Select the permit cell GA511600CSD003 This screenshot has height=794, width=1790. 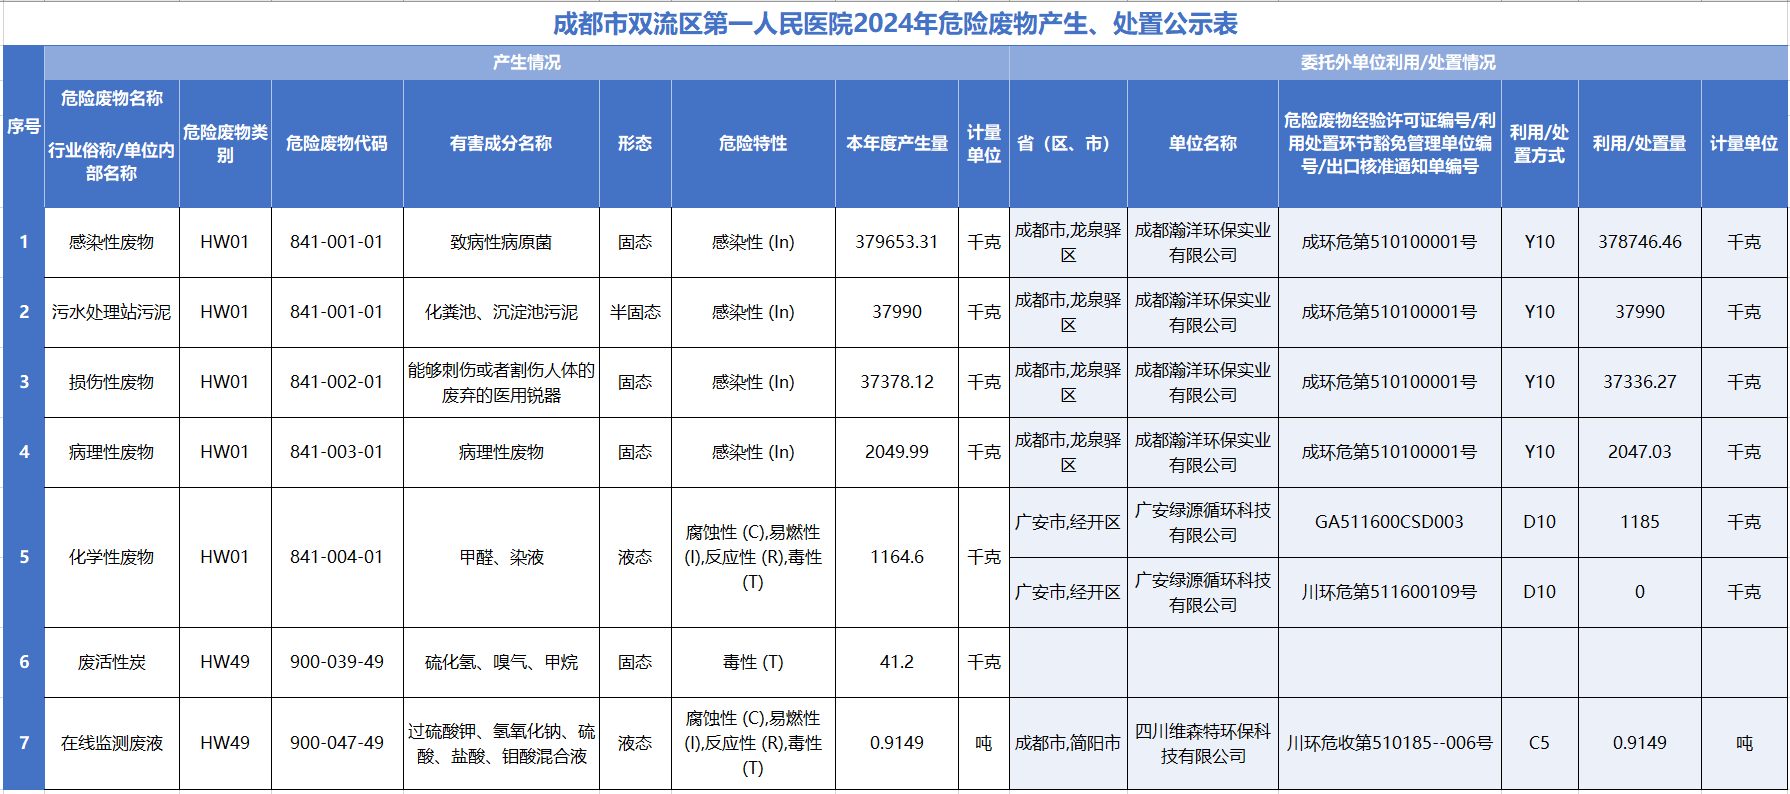(1389, 522)
